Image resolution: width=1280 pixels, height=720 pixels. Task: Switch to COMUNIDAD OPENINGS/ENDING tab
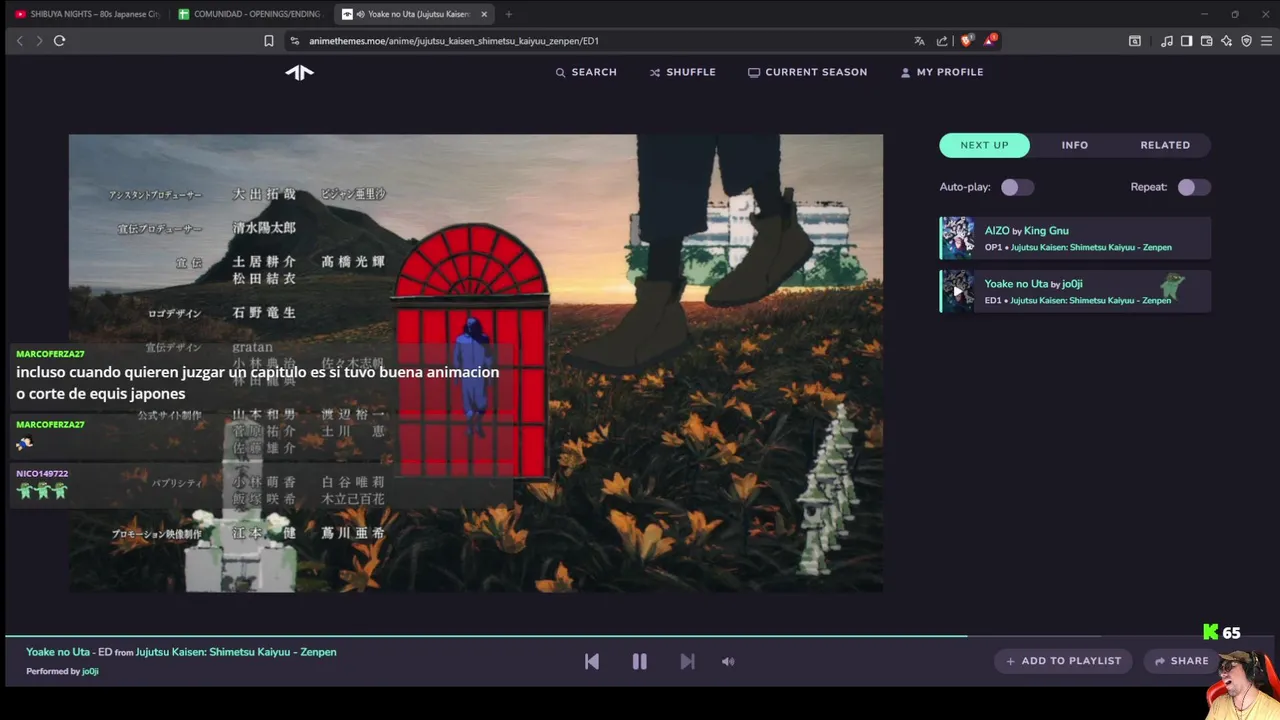click(250, 14)
